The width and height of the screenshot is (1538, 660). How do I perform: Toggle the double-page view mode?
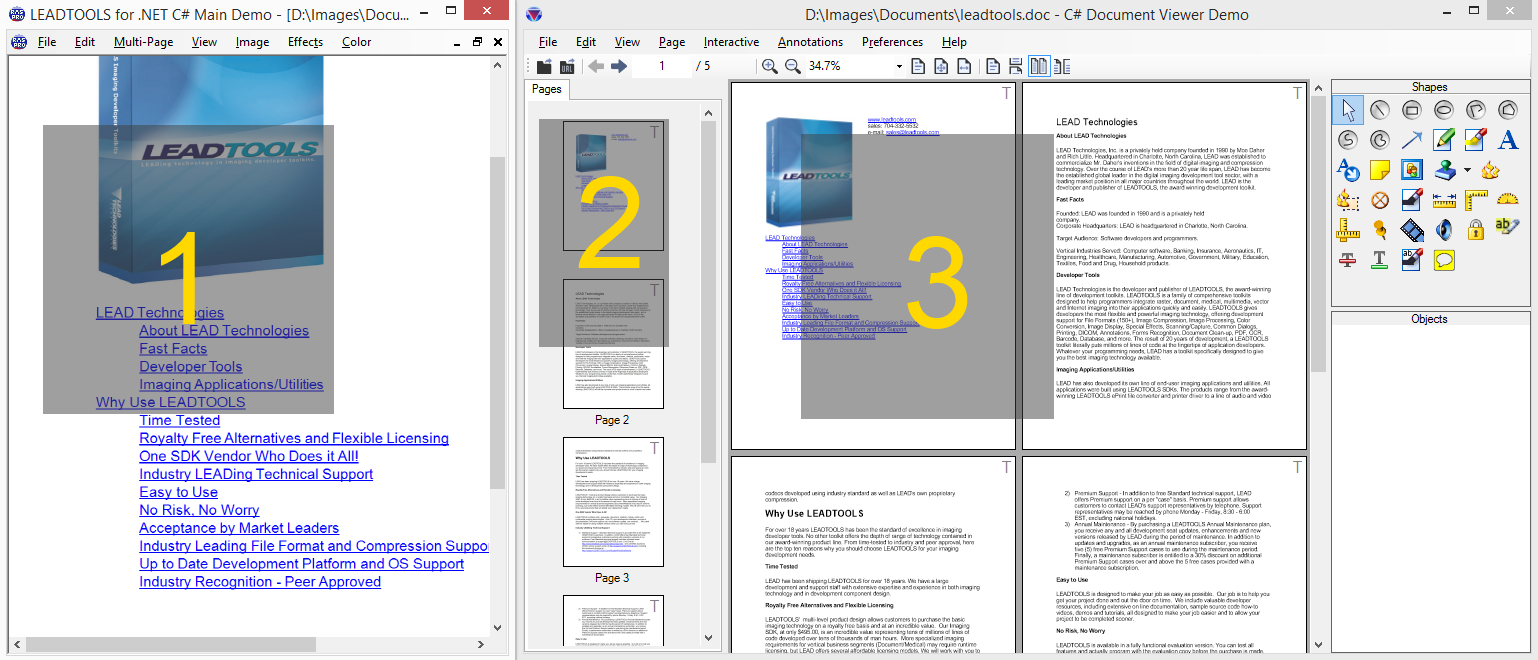tap(1038, 66)
